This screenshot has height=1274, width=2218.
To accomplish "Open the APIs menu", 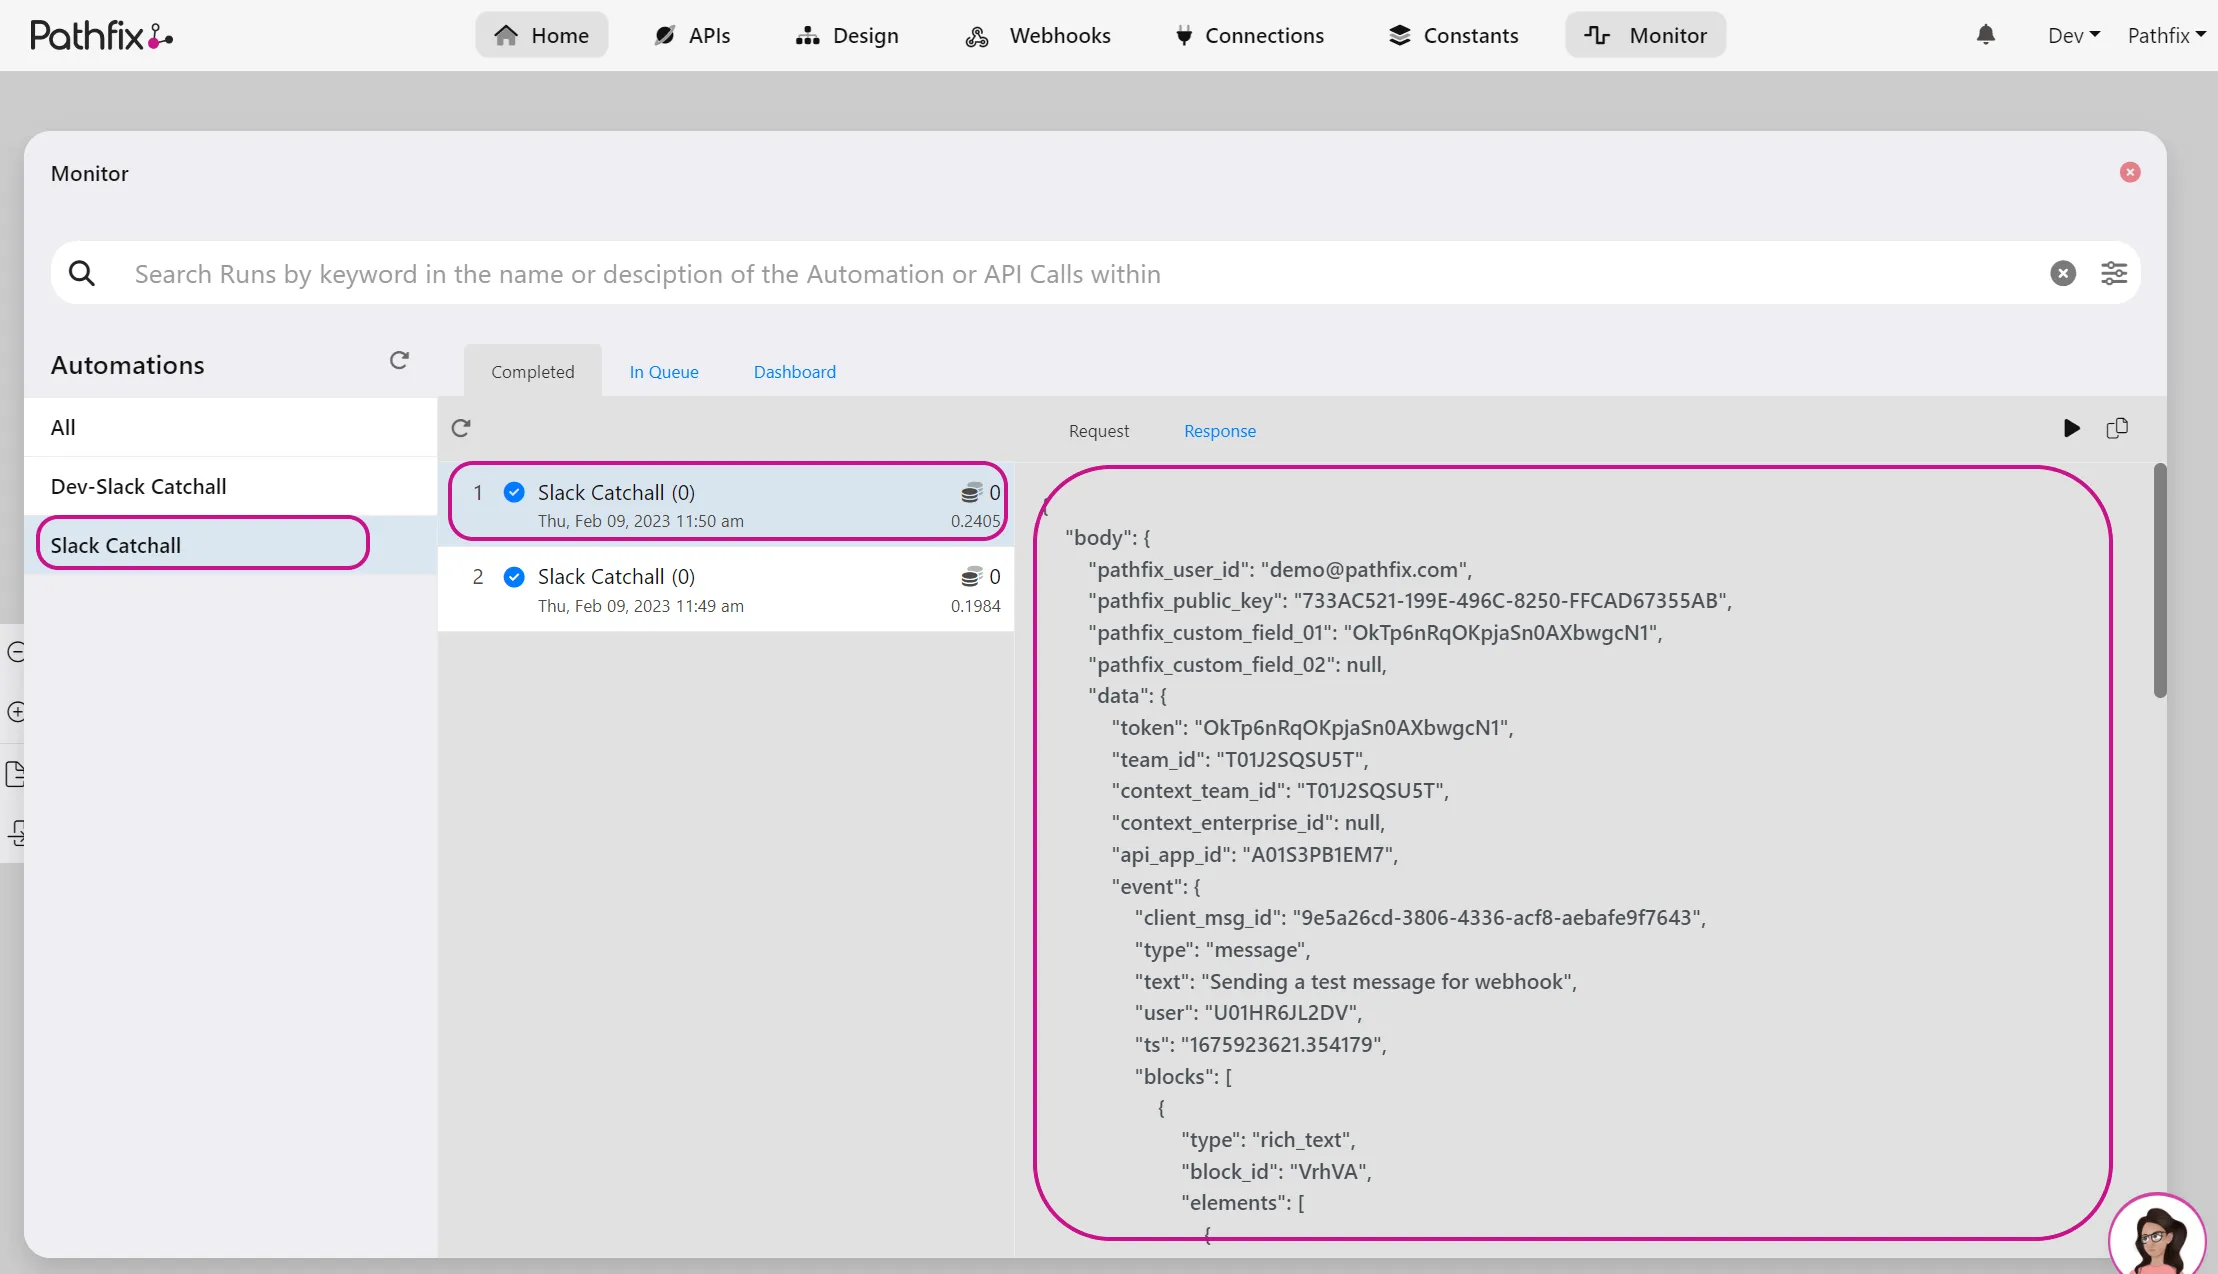I will coord(692,35).
